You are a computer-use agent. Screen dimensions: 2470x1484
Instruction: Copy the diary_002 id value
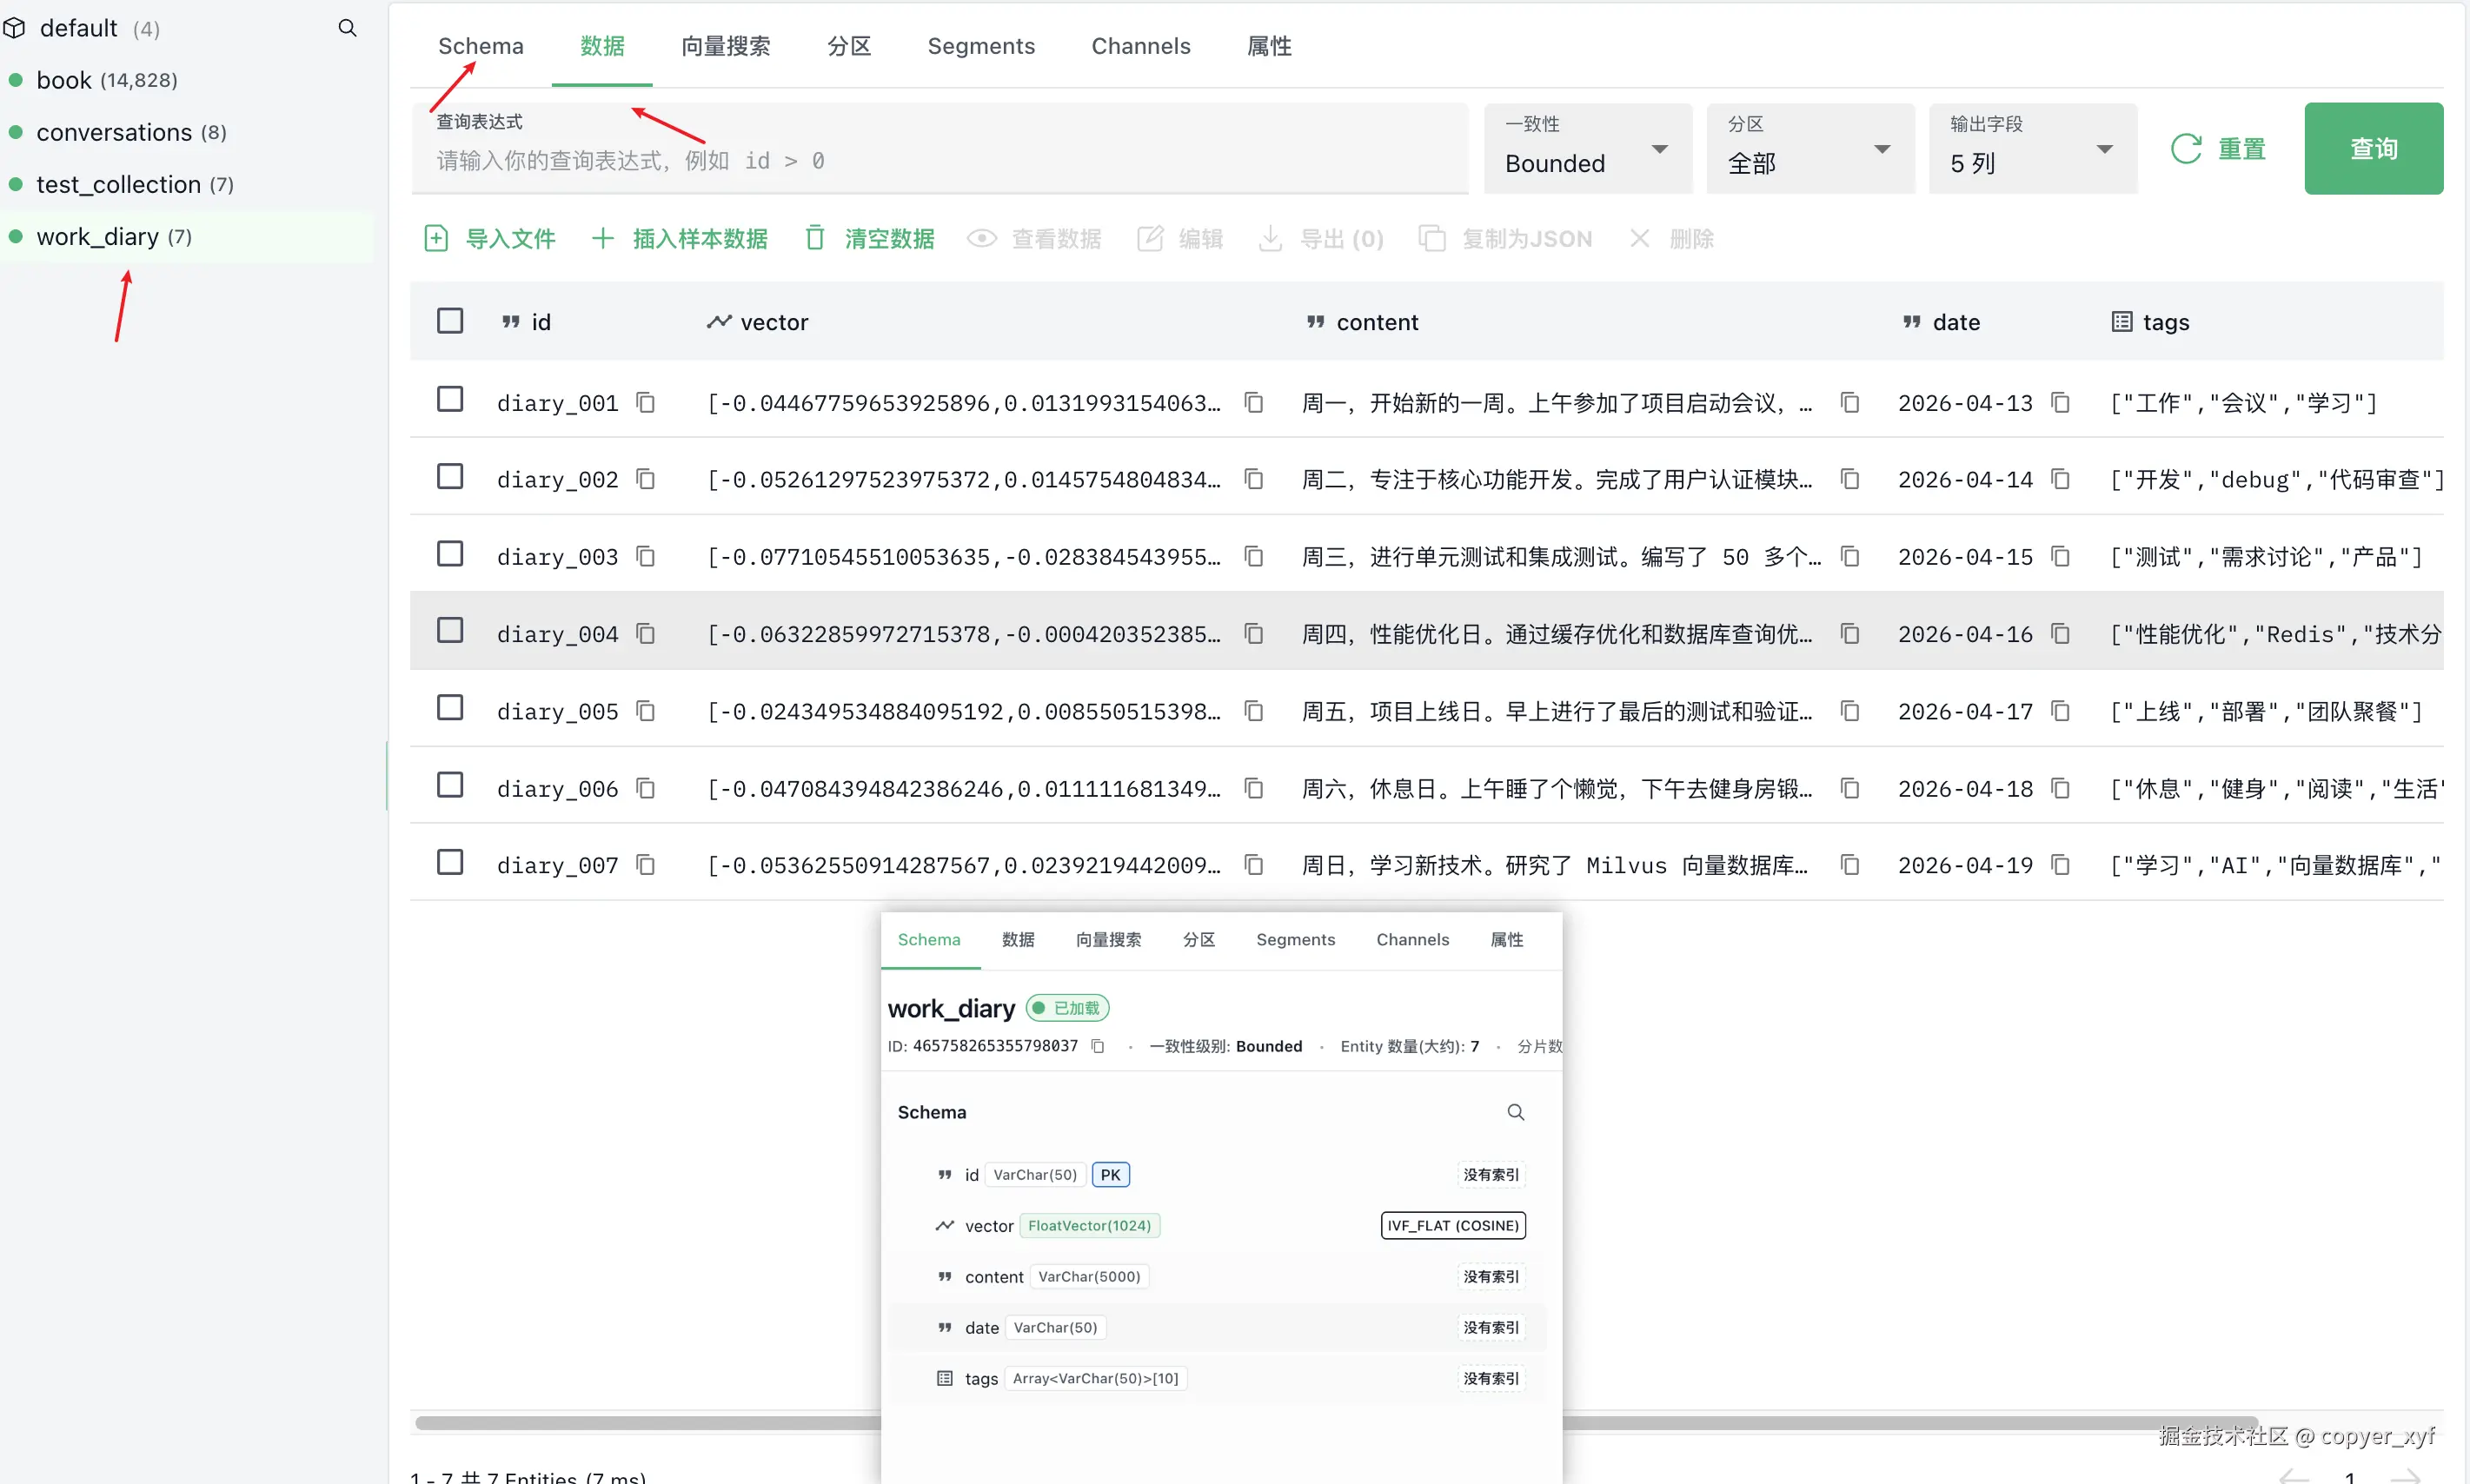click(x=646, y=480)
